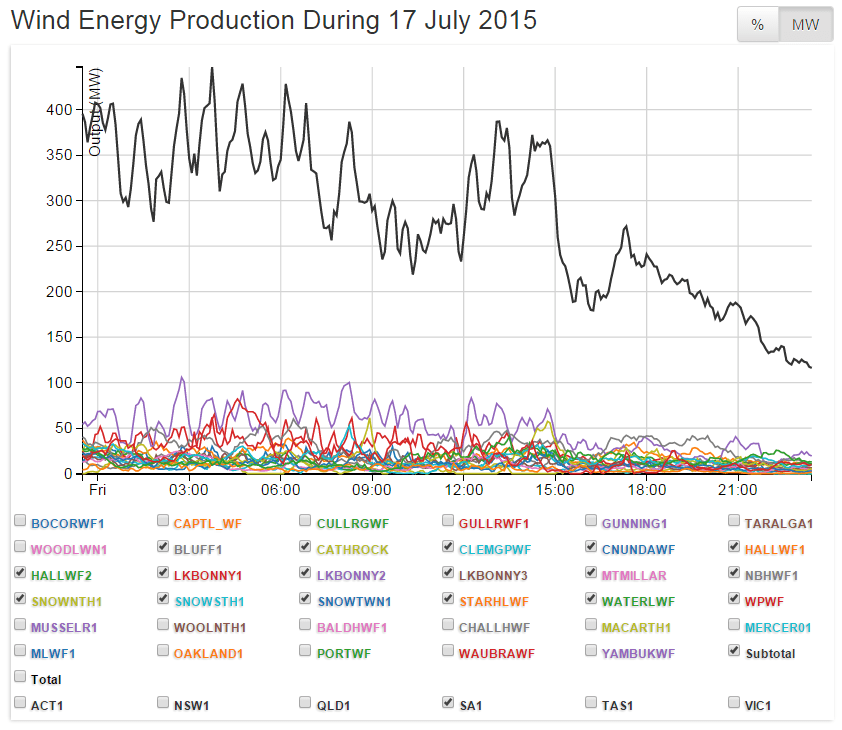Turn off SNOWTWN1 series
842x730 pixels.
306,600
